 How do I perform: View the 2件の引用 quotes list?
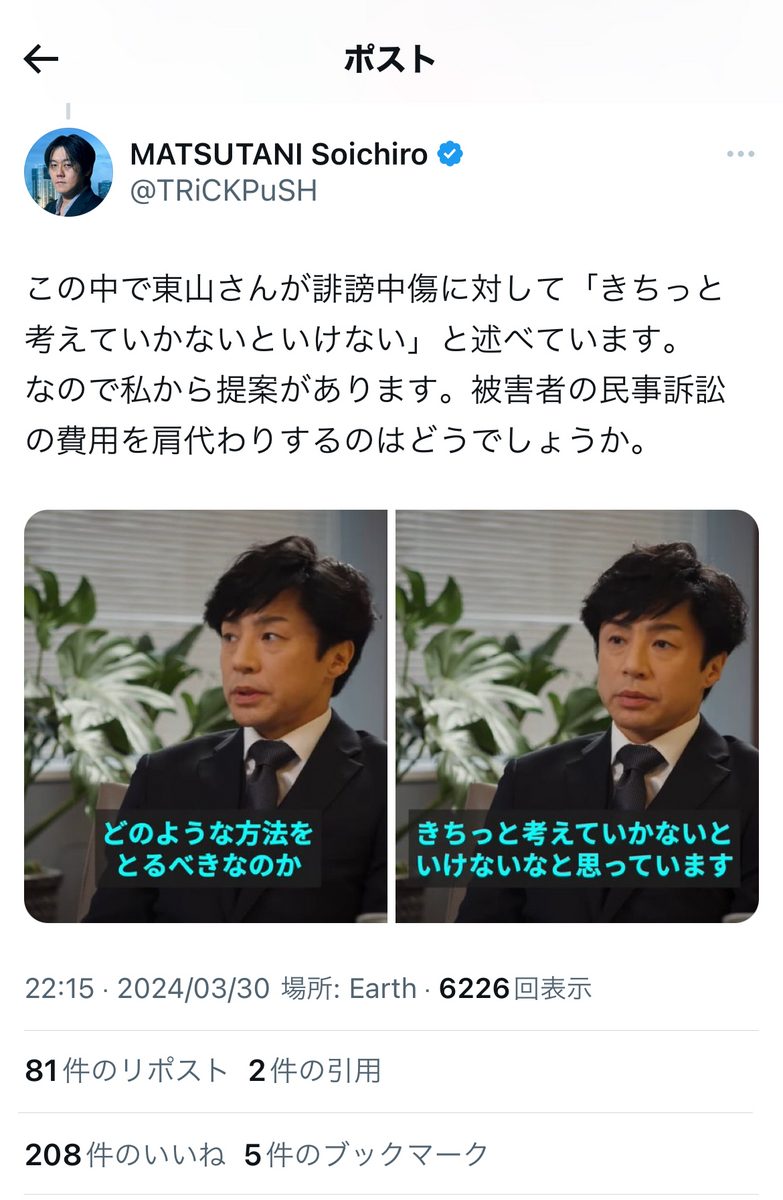tap(315, 1071)
